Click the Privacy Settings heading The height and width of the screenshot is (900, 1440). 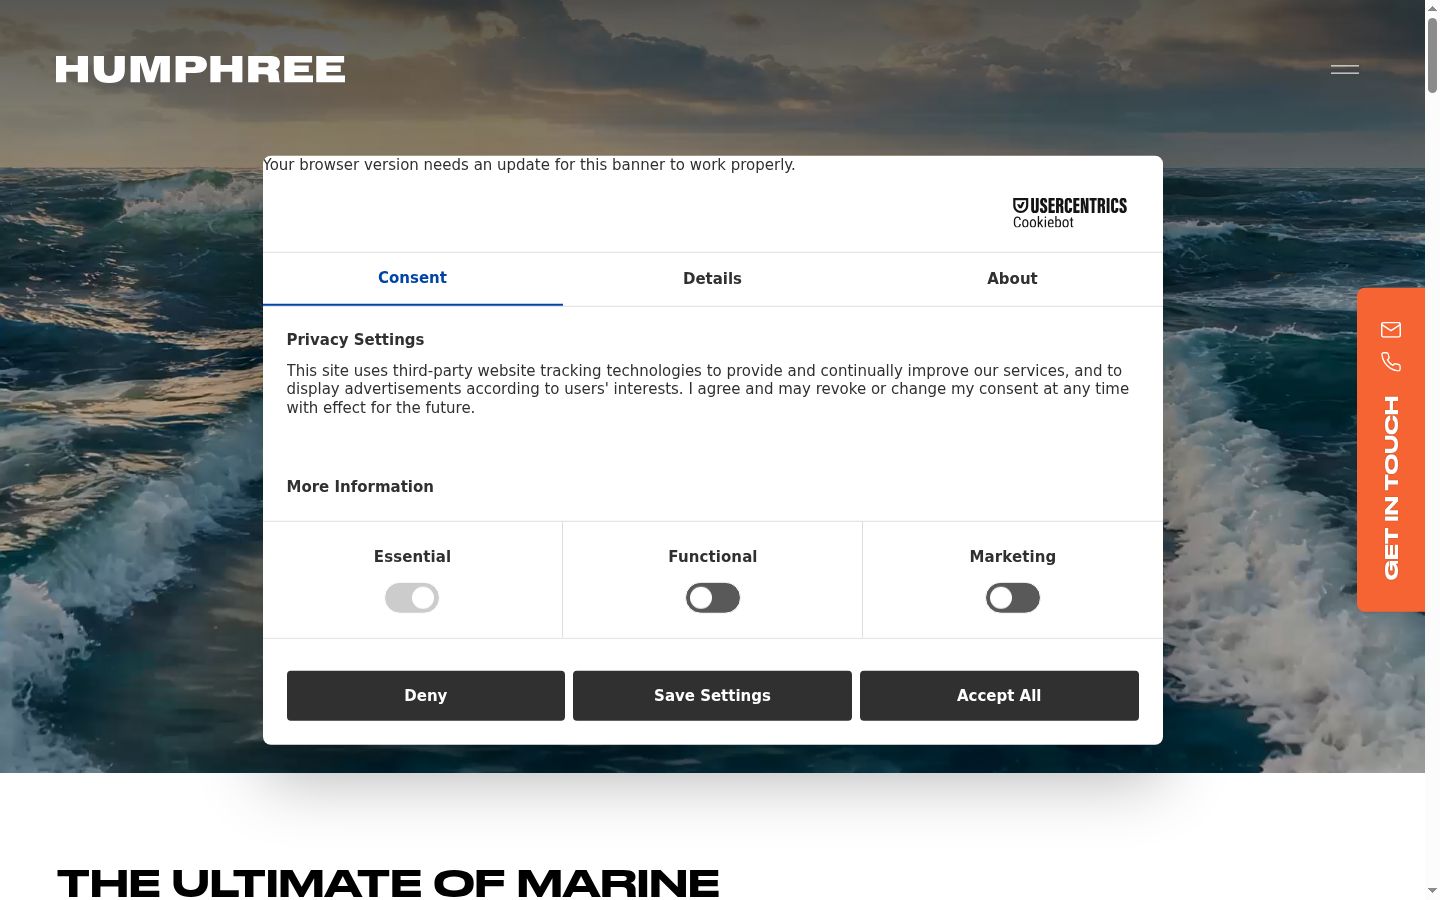[x=355, y=340]
